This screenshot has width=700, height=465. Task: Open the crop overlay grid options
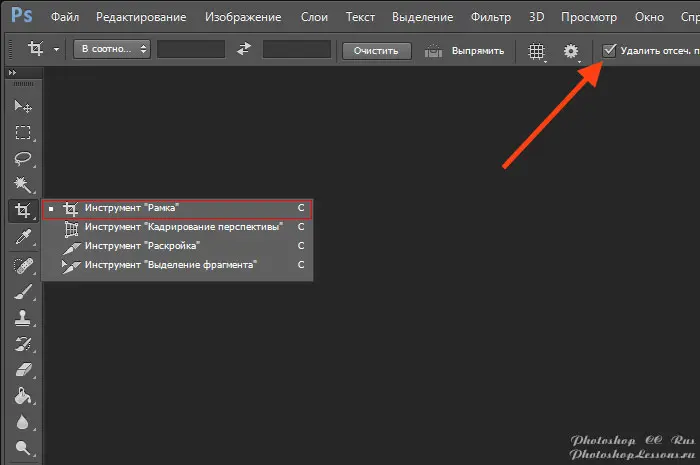[x=537, y=51]
